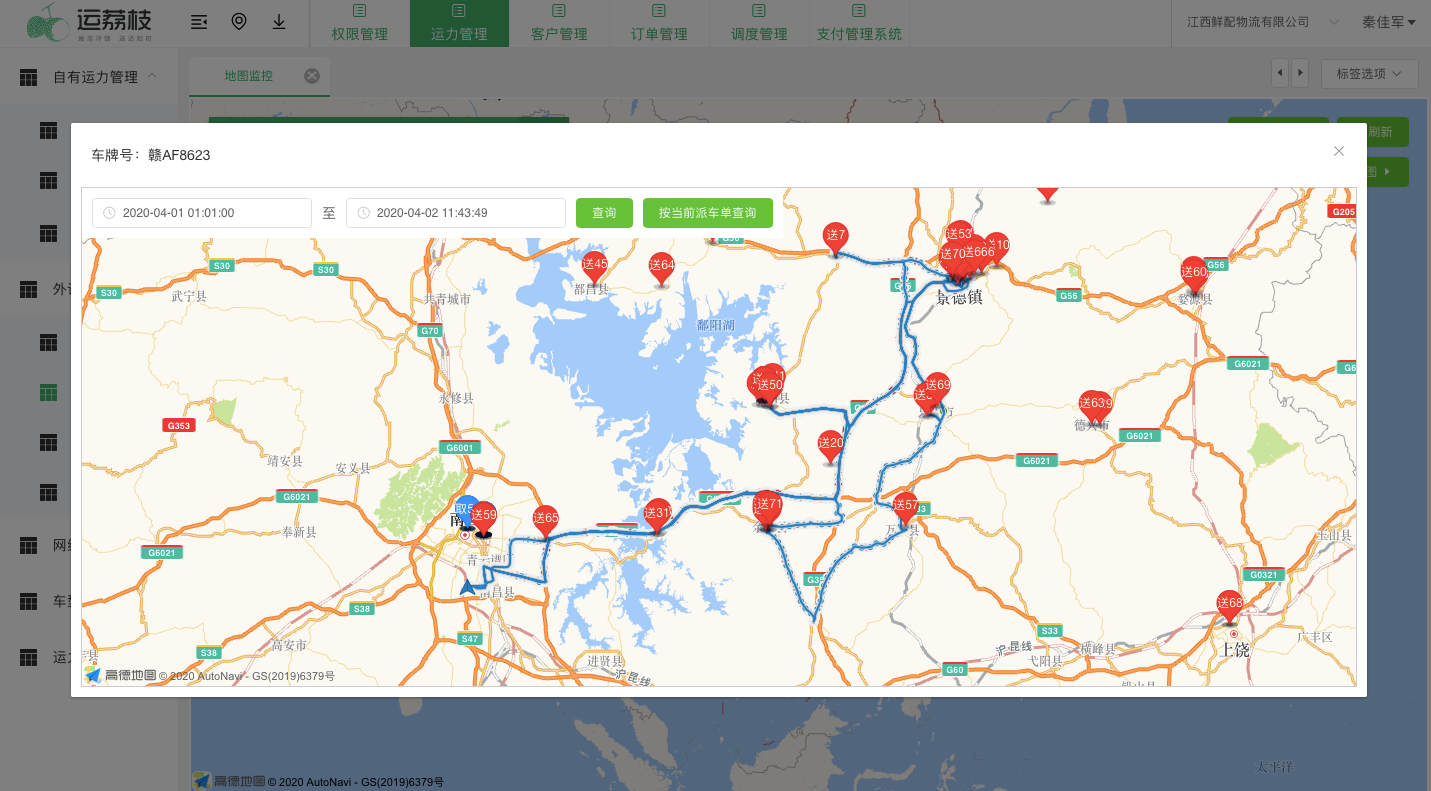Click the 按当前派车单查询 button
The width and height of the screenshot is (1431, 791).
tap(707, 213)
